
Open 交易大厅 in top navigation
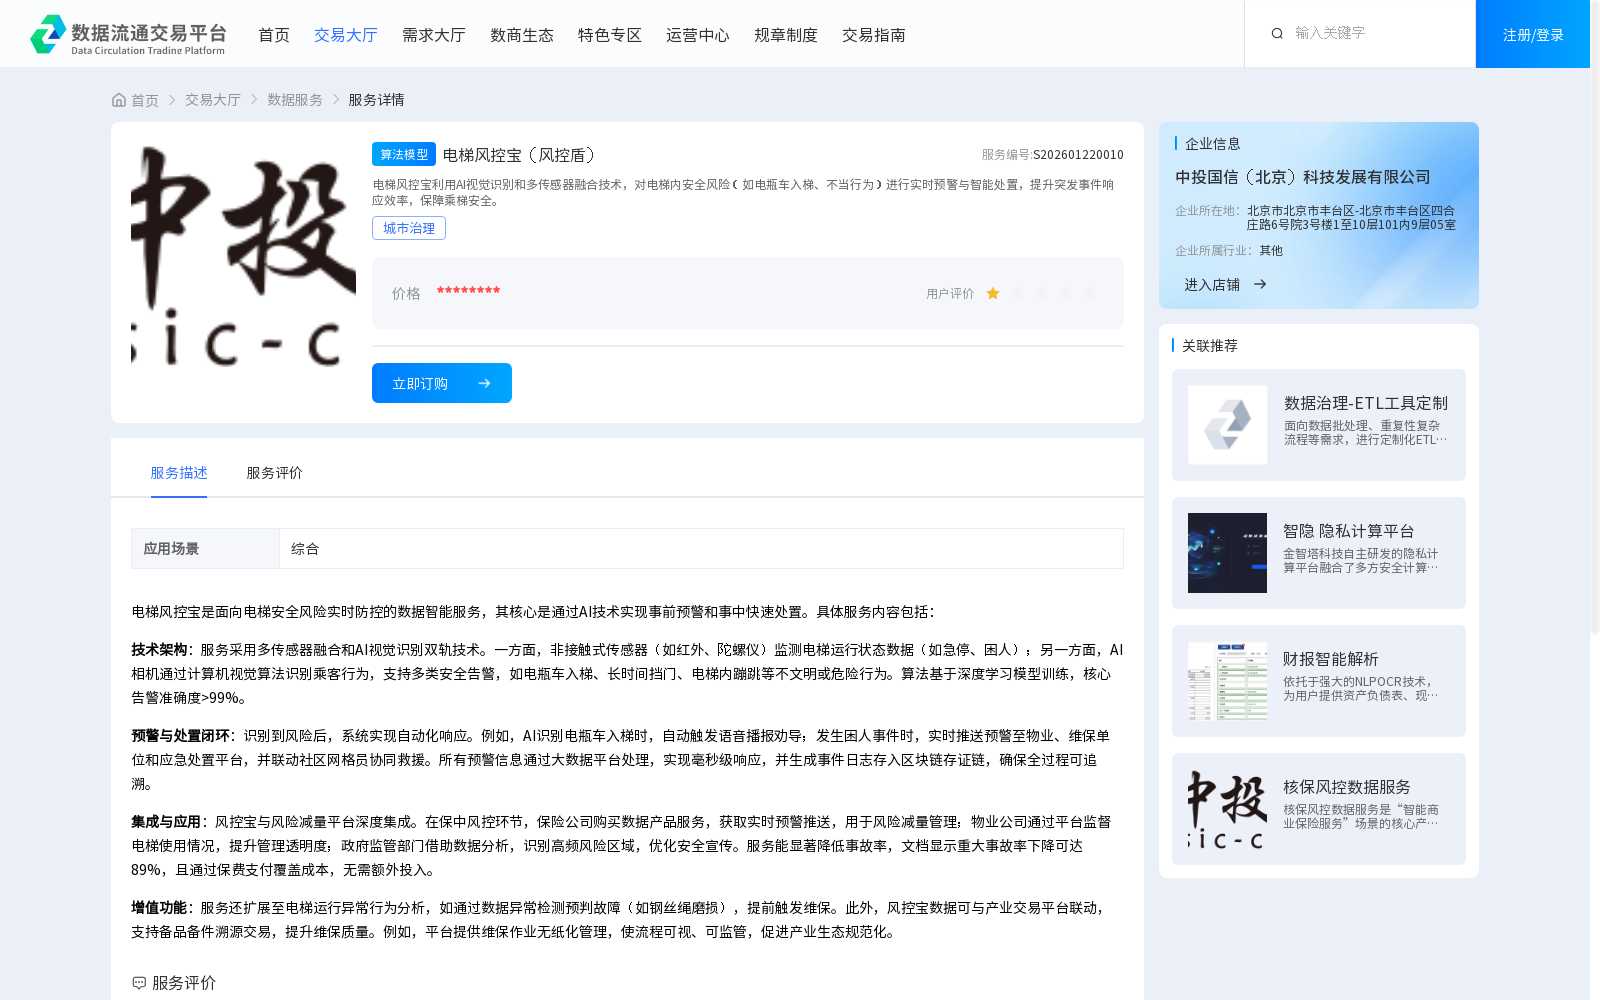point(346,35)
